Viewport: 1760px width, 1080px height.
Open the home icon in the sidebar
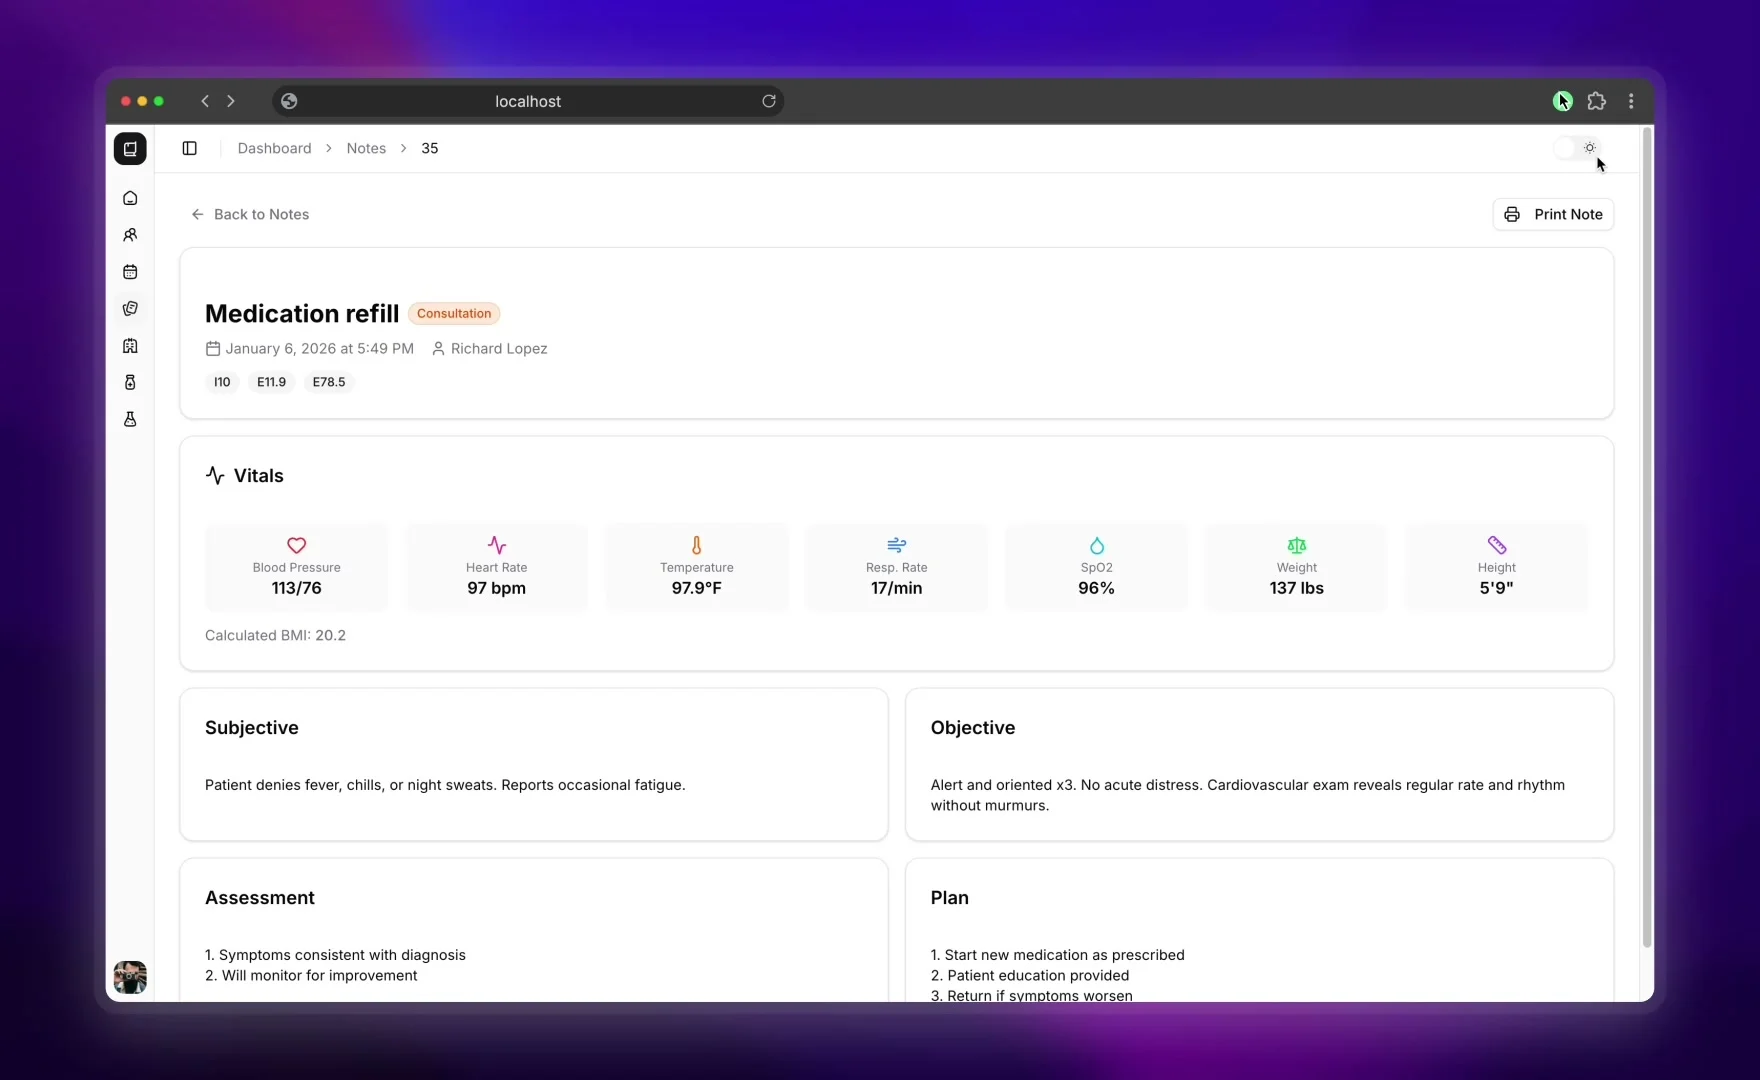tap(130, 198)
